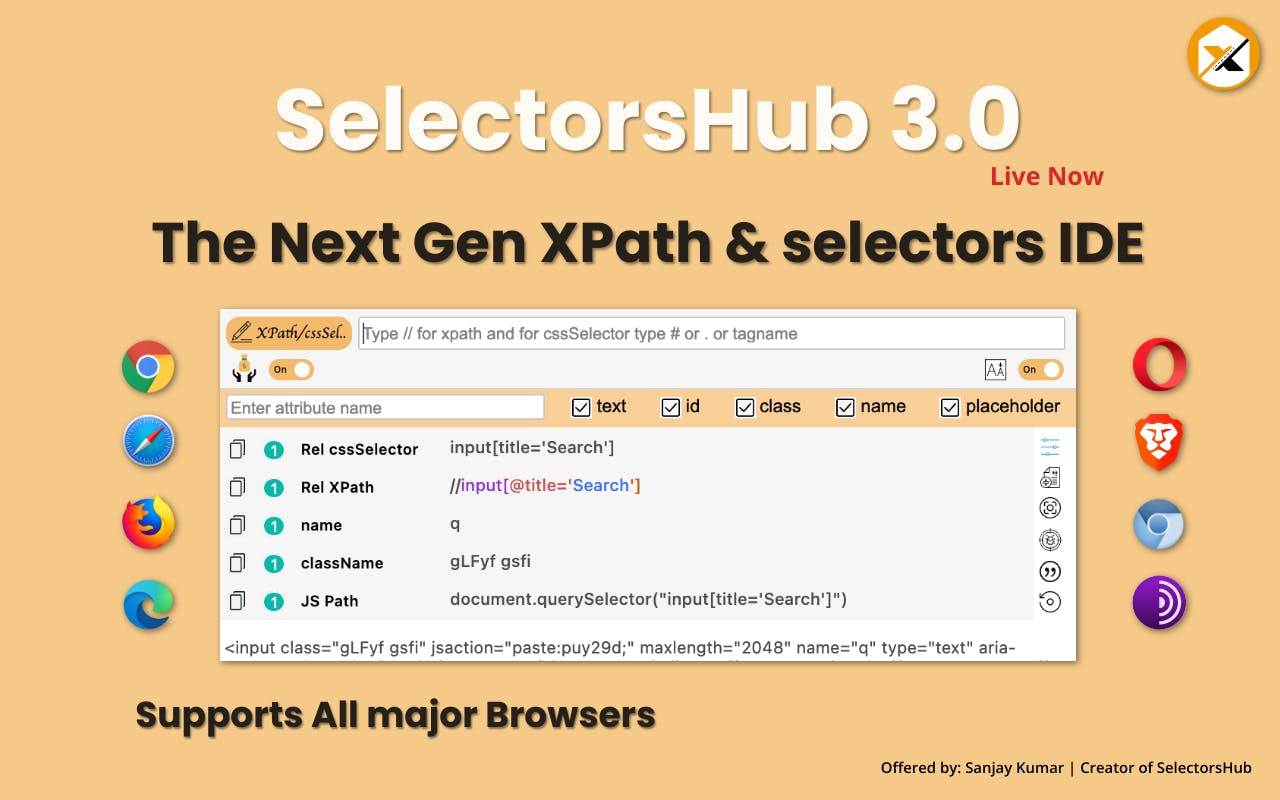The image size is (1280, 800).
Task: Click the Offered by Sanjay Kumar credit
Action: pos(1066,768)
